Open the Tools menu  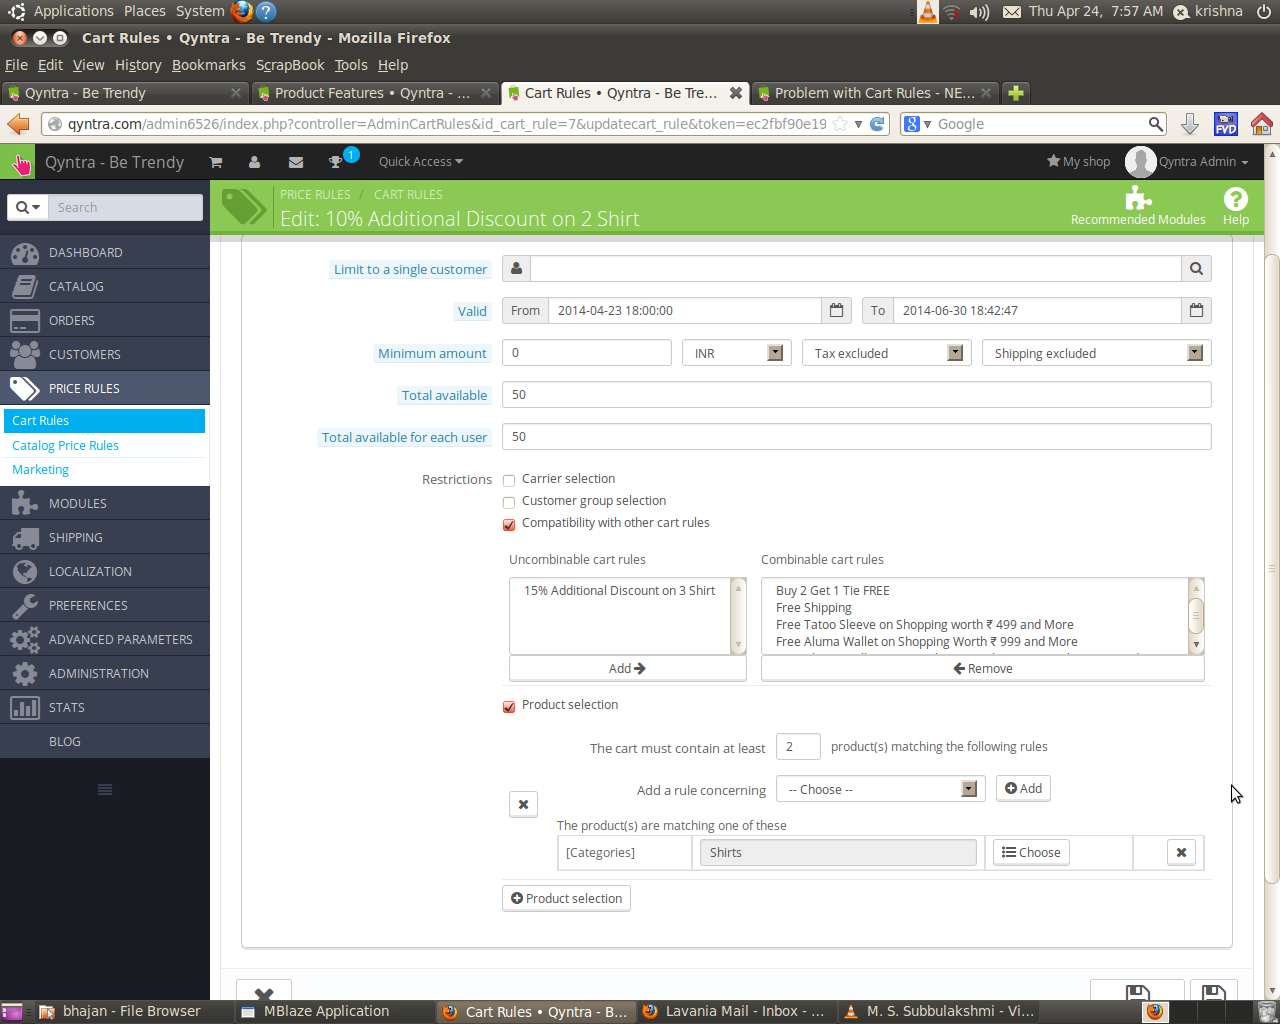(351, 65)
